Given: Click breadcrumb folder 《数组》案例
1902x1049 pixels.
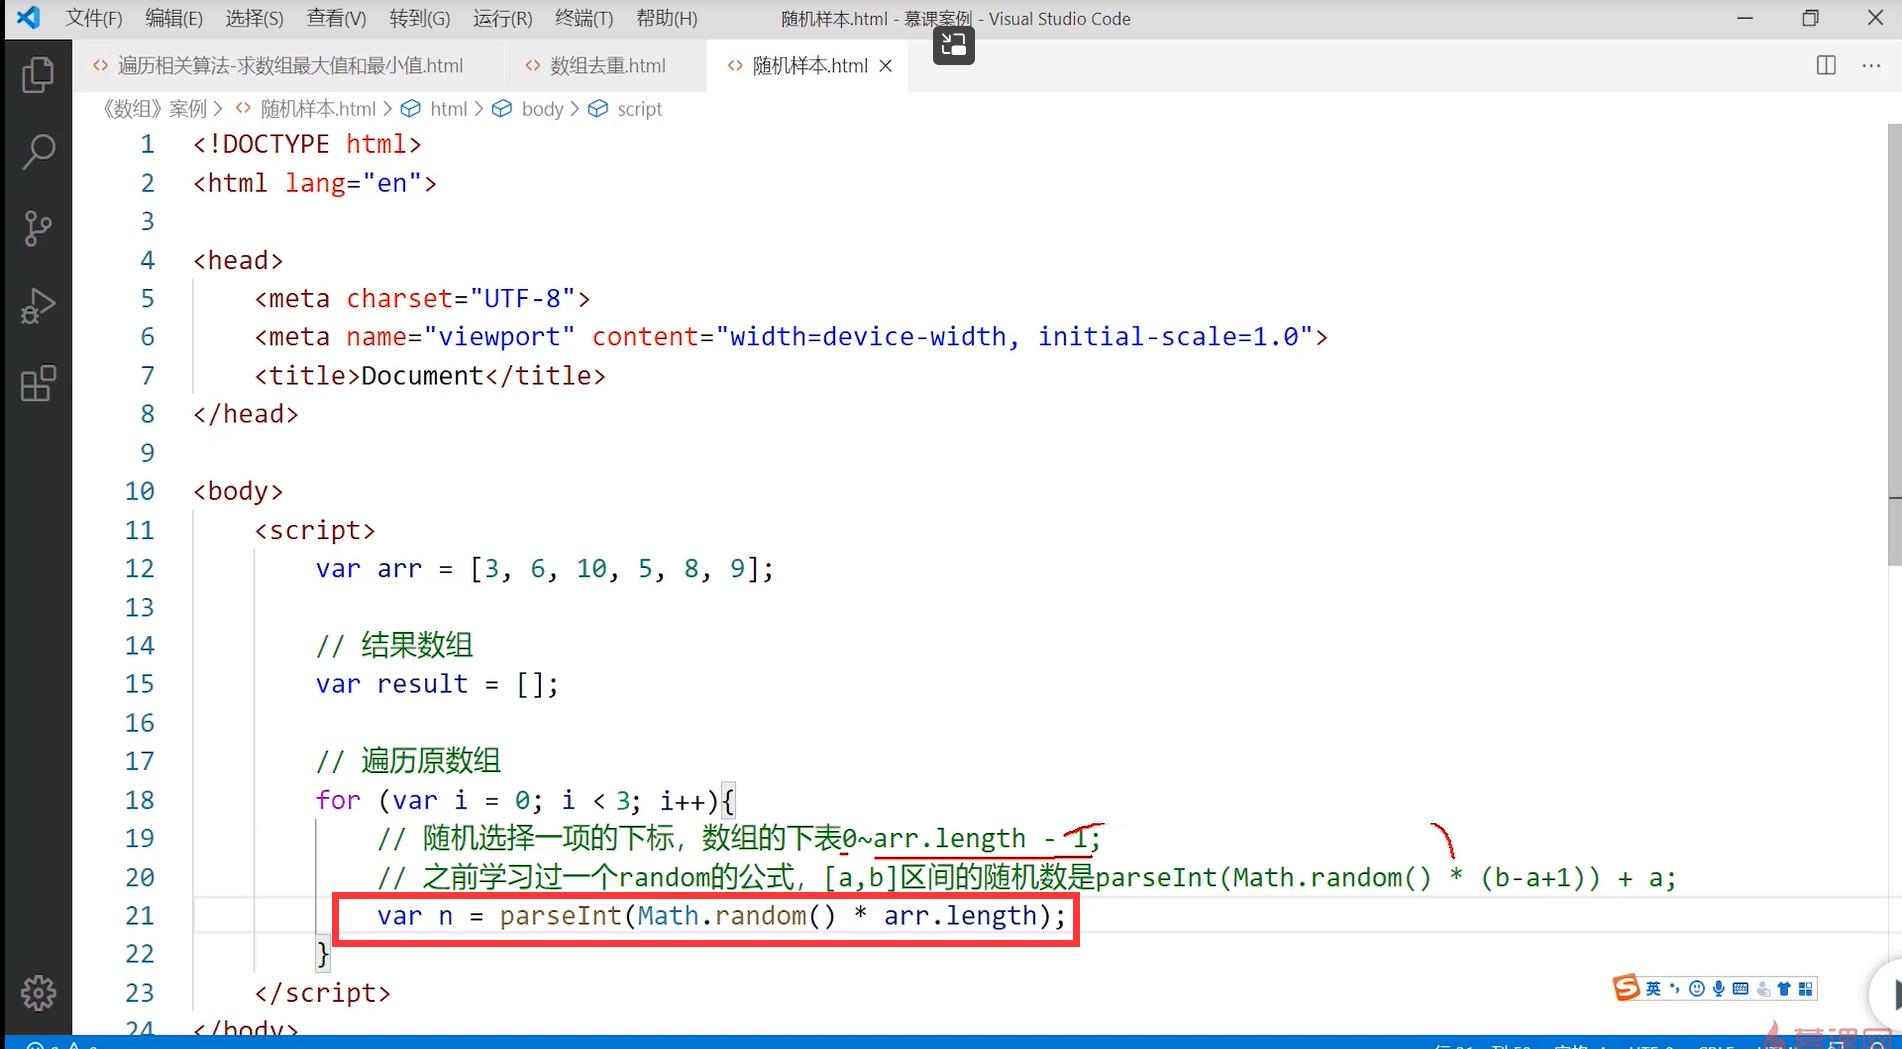Looking at the screenshot, I should 154,108.
